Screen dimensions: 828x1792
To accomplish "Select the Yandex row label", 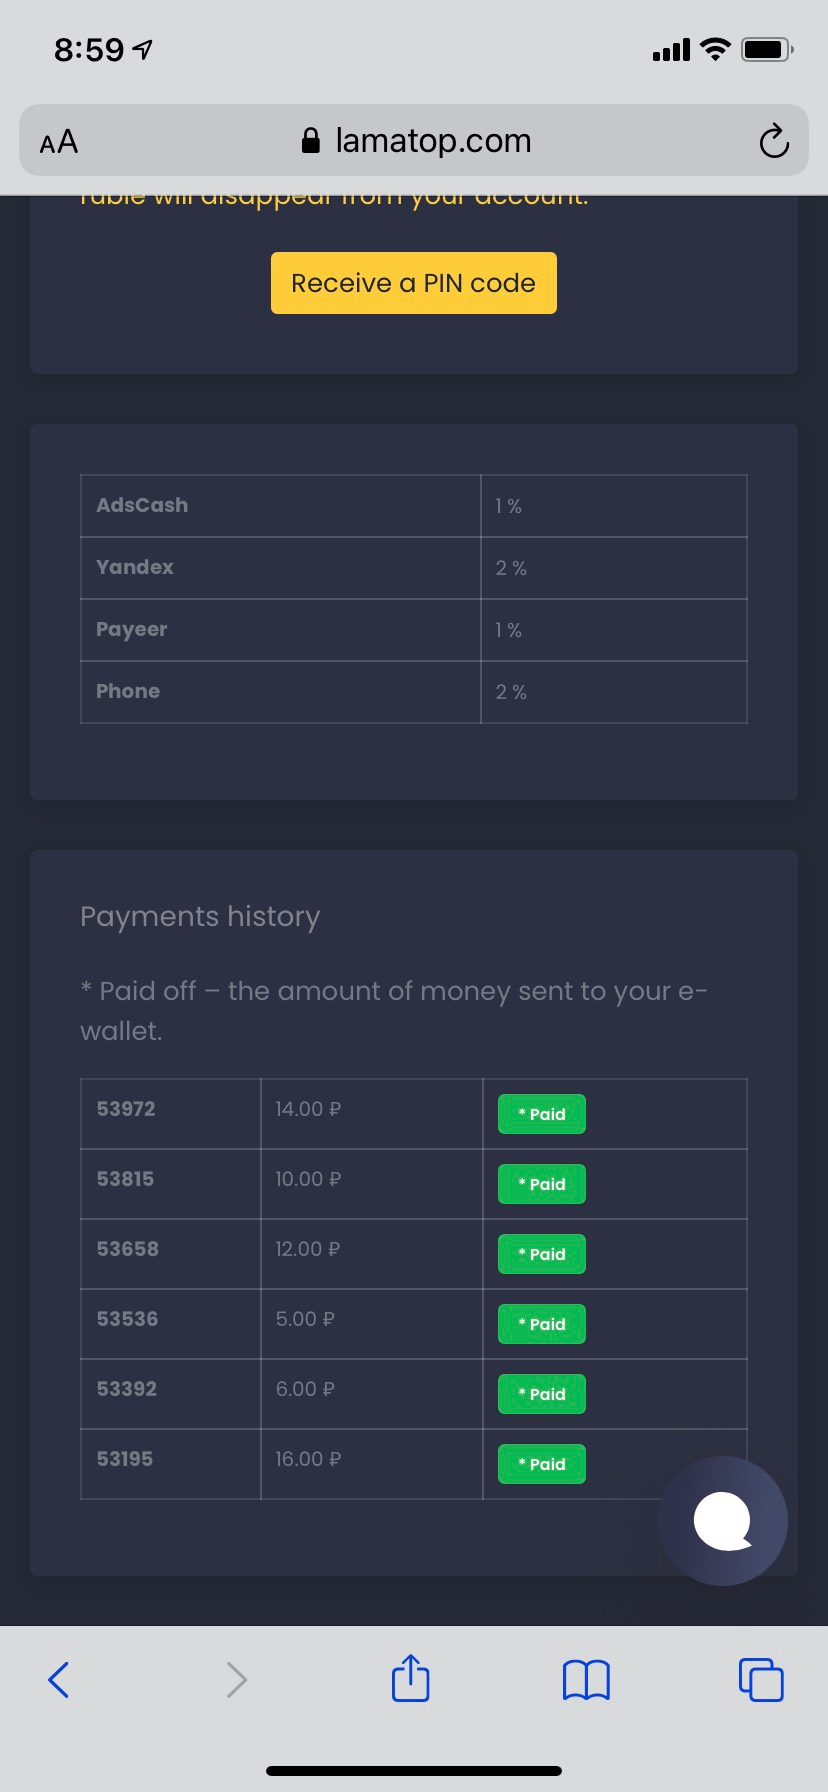I will click(x=135, y=567).
